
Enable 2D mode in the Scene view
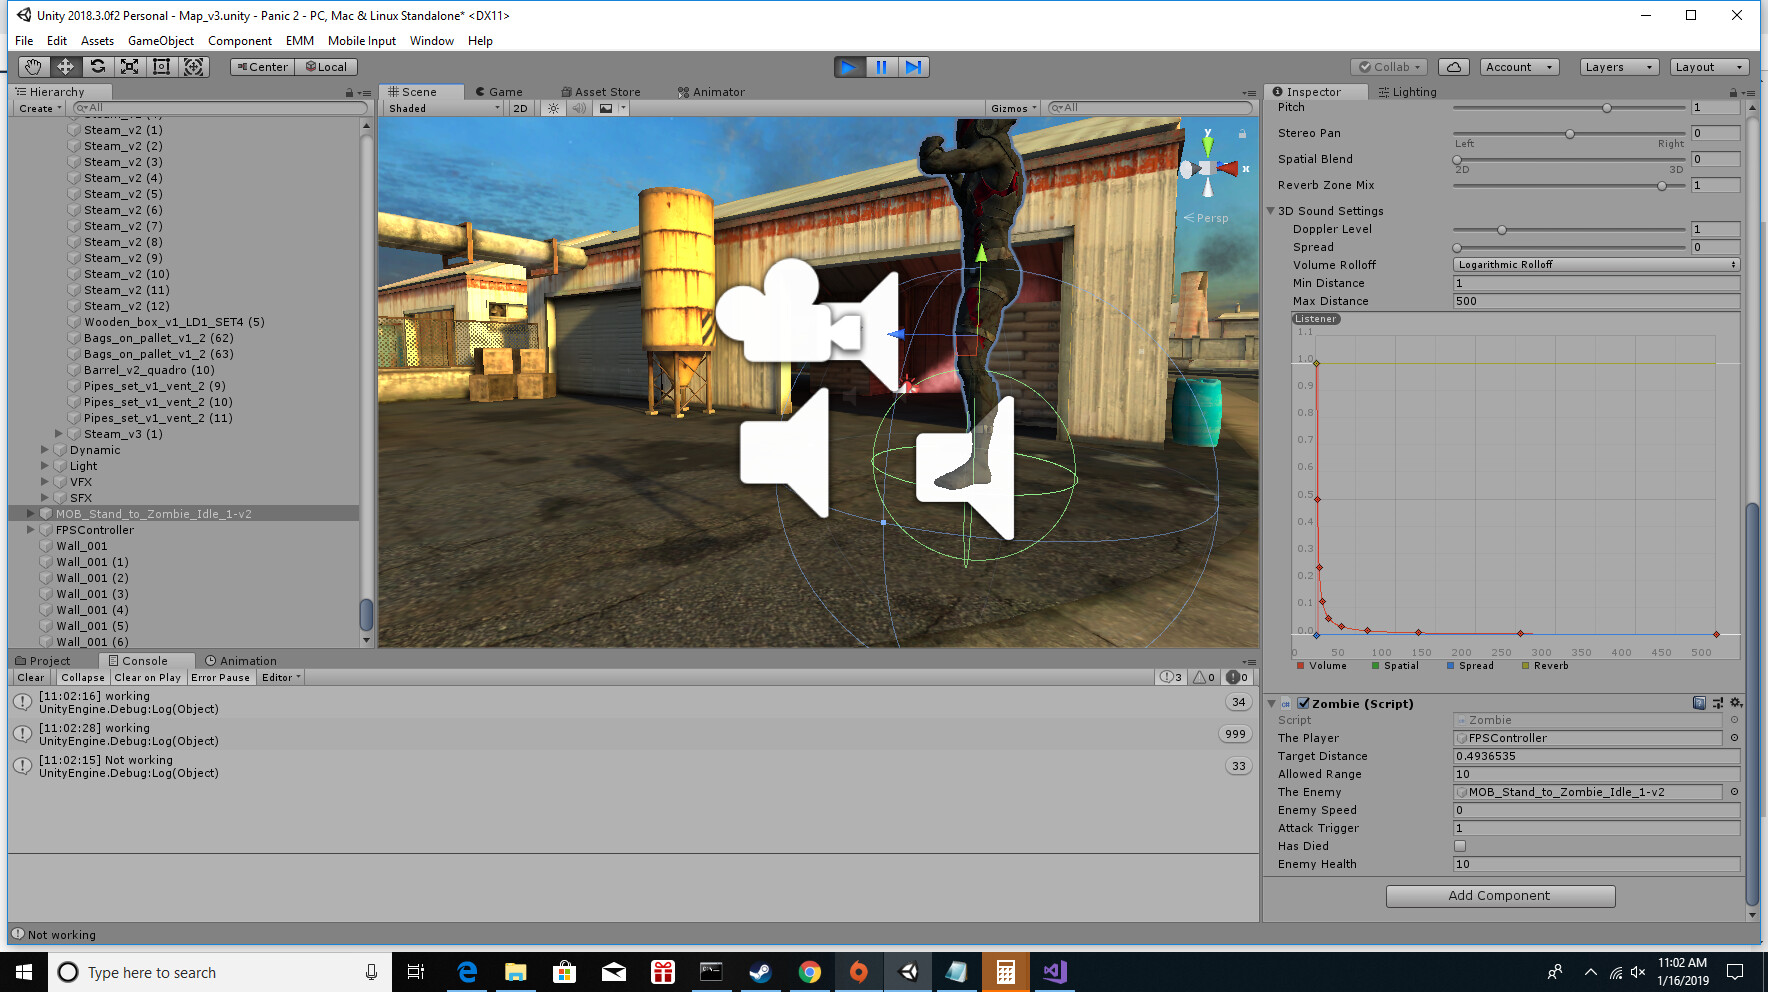520,108
